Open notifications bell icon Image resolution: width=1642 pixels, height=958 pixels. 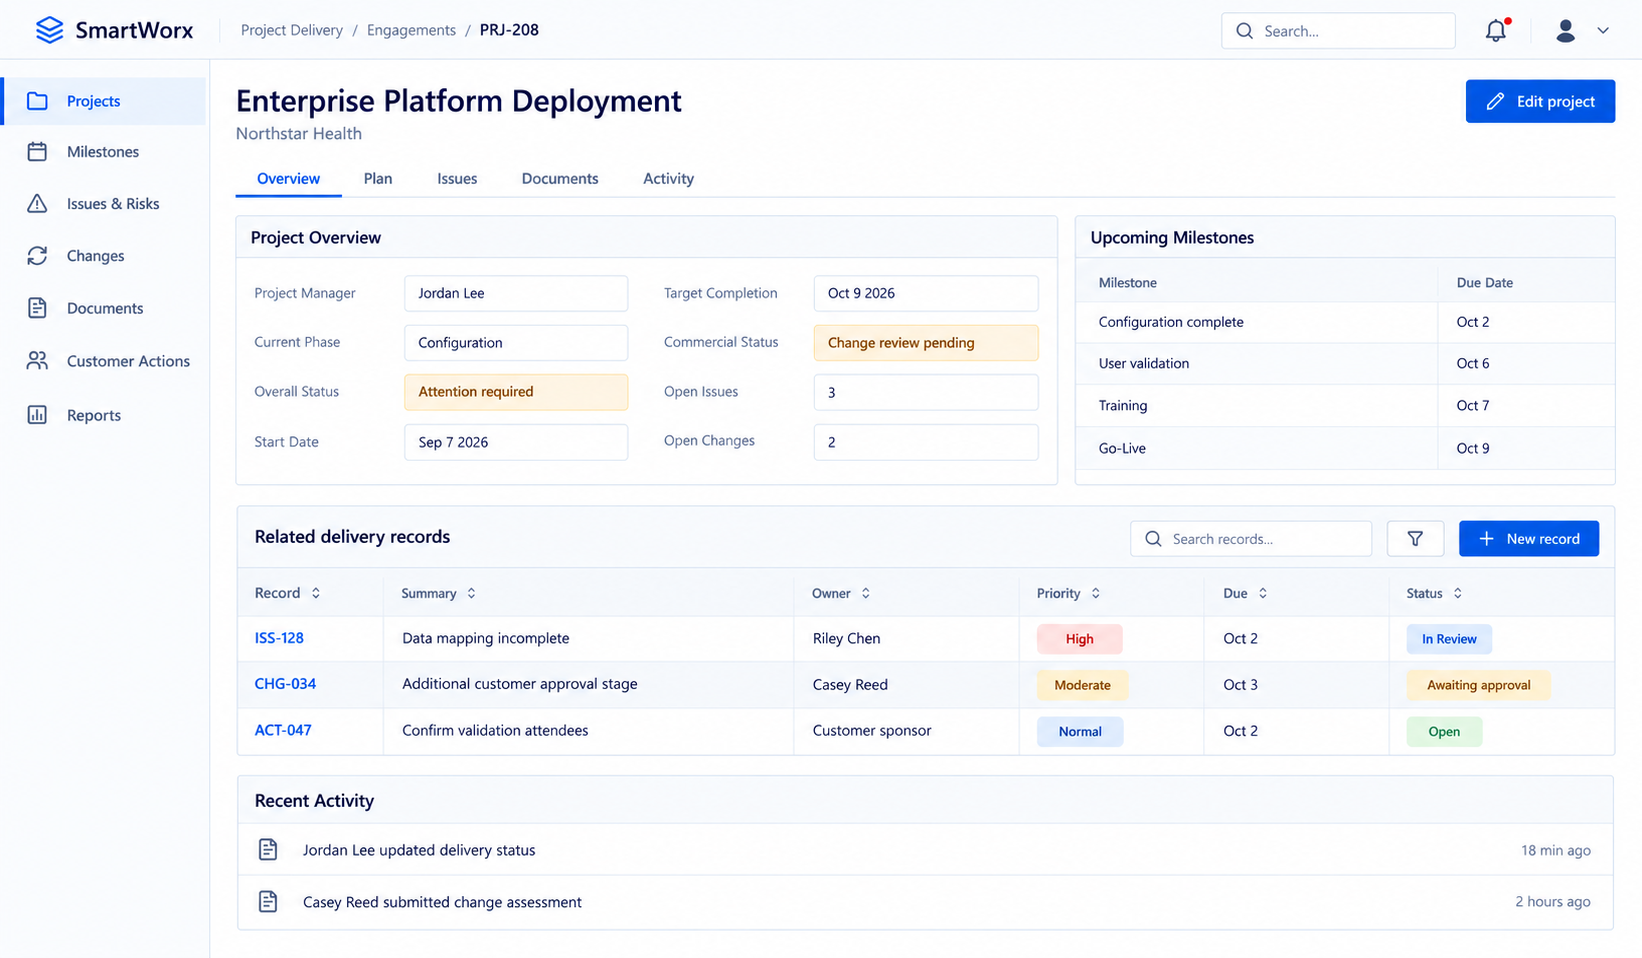(x=1496, y=30)
